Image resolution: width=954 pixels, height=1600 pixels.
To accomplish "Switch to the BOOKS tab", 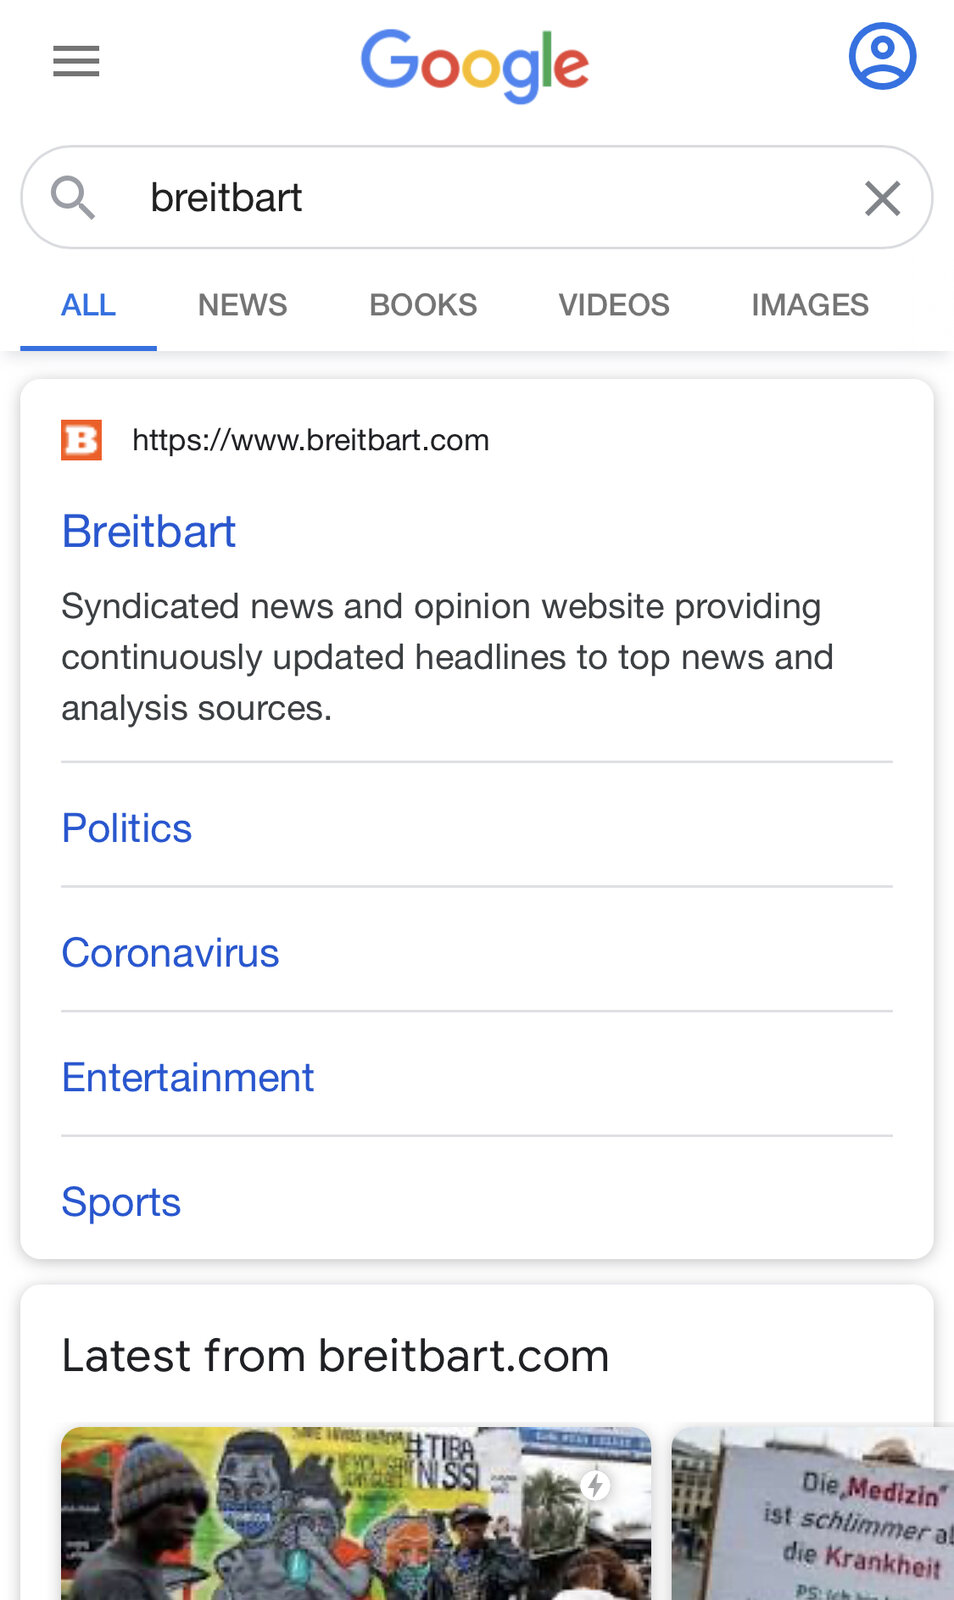I will (423, 305).
